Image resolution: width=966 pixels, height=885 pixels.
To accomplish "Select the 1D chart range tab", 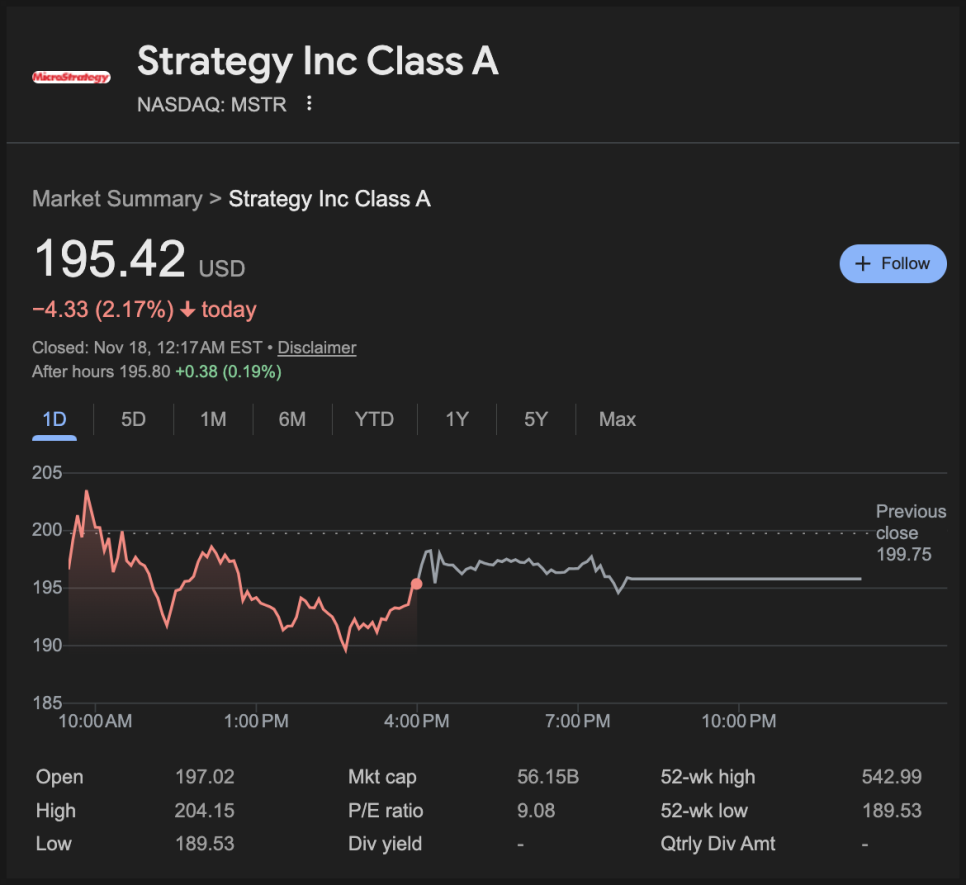I will pyautogui.click(x=54, y=419).
